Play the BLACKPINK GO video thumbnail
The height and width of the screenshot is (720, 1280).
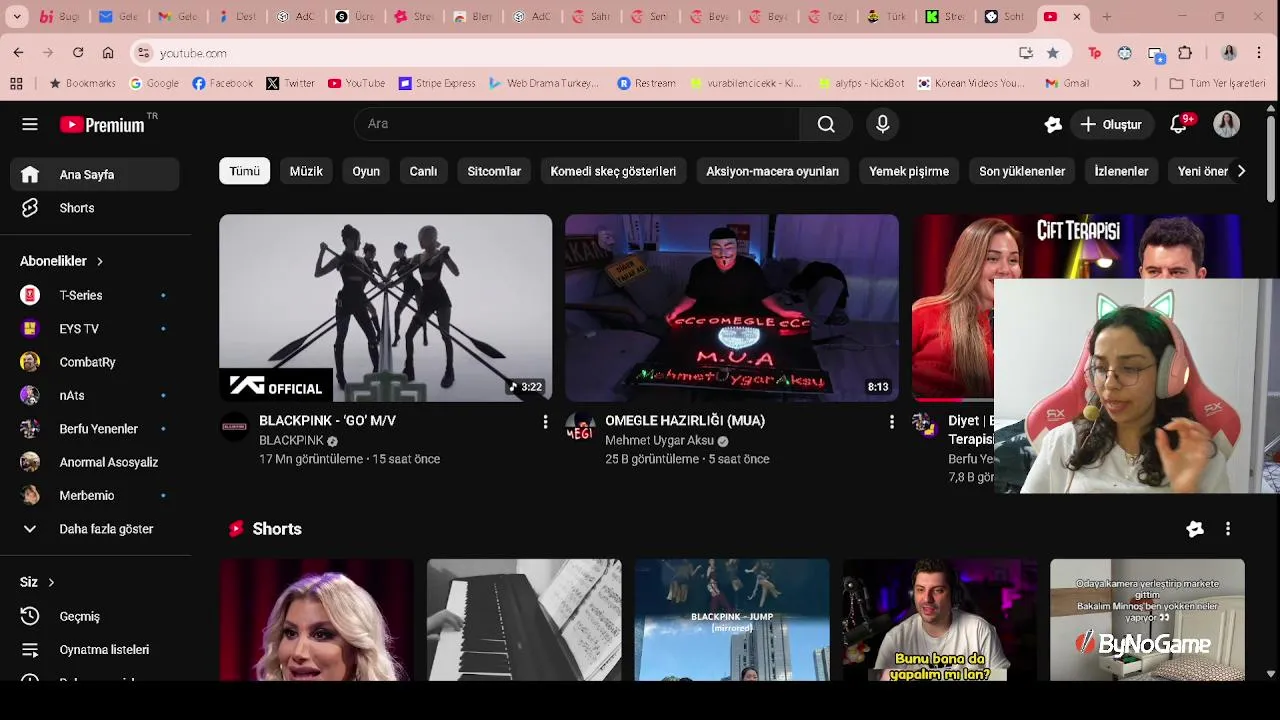coord(385,308)
